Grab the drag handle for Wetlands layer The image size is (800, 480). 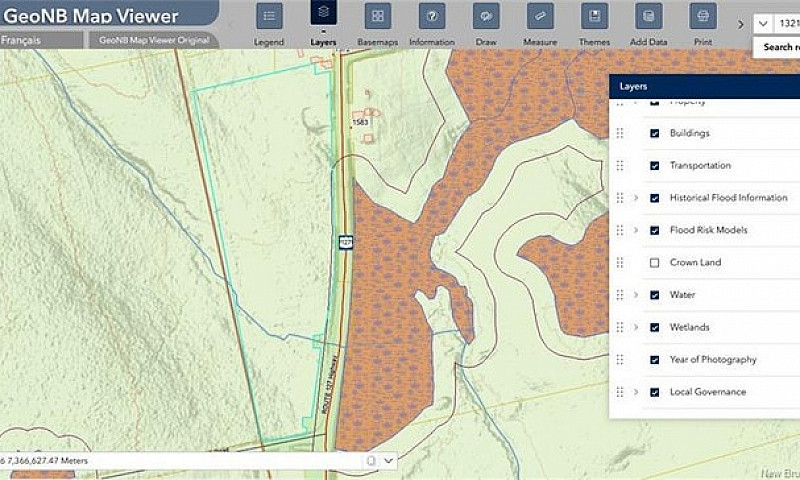tap(620, 327)
